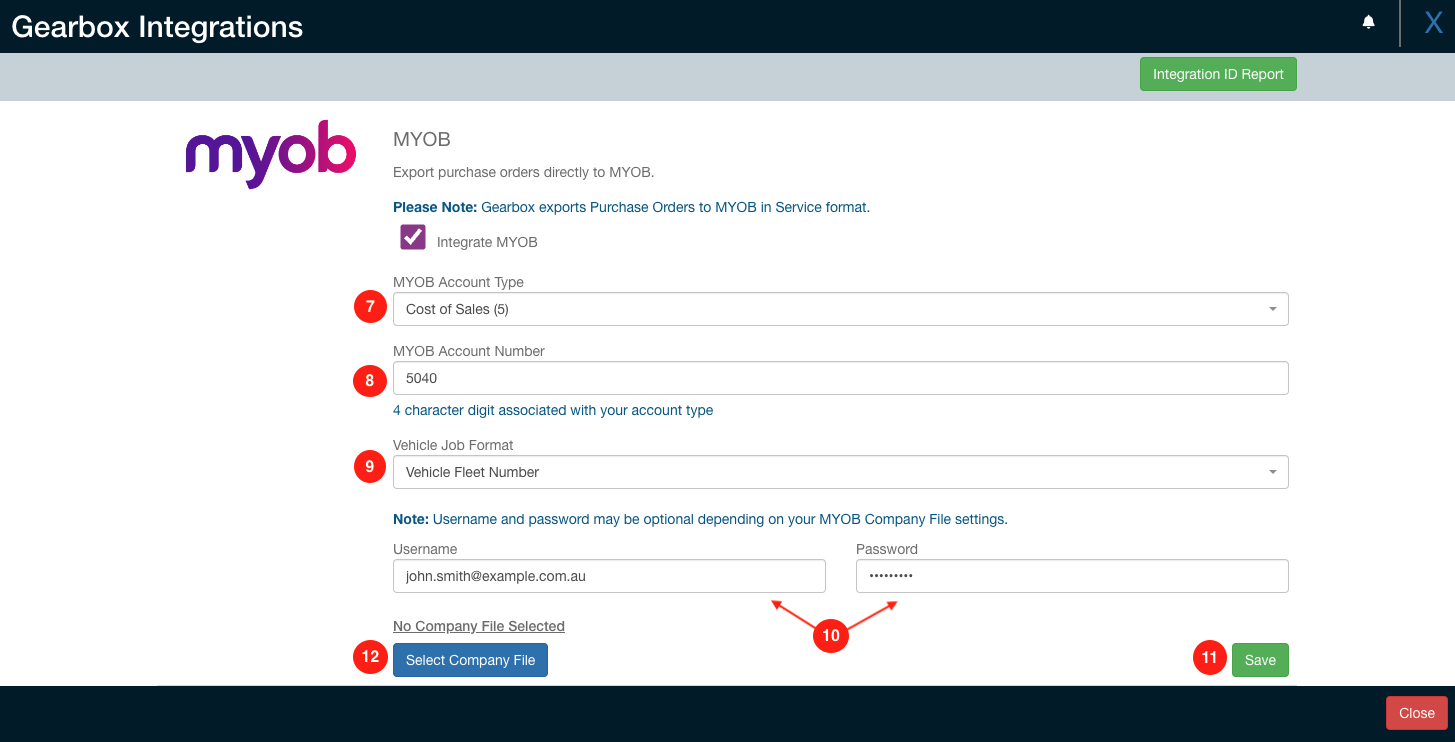Select the Username field with john.smith email
Image resolution: width=1455 pixels, height=742 pixels.
coord(608,576)
